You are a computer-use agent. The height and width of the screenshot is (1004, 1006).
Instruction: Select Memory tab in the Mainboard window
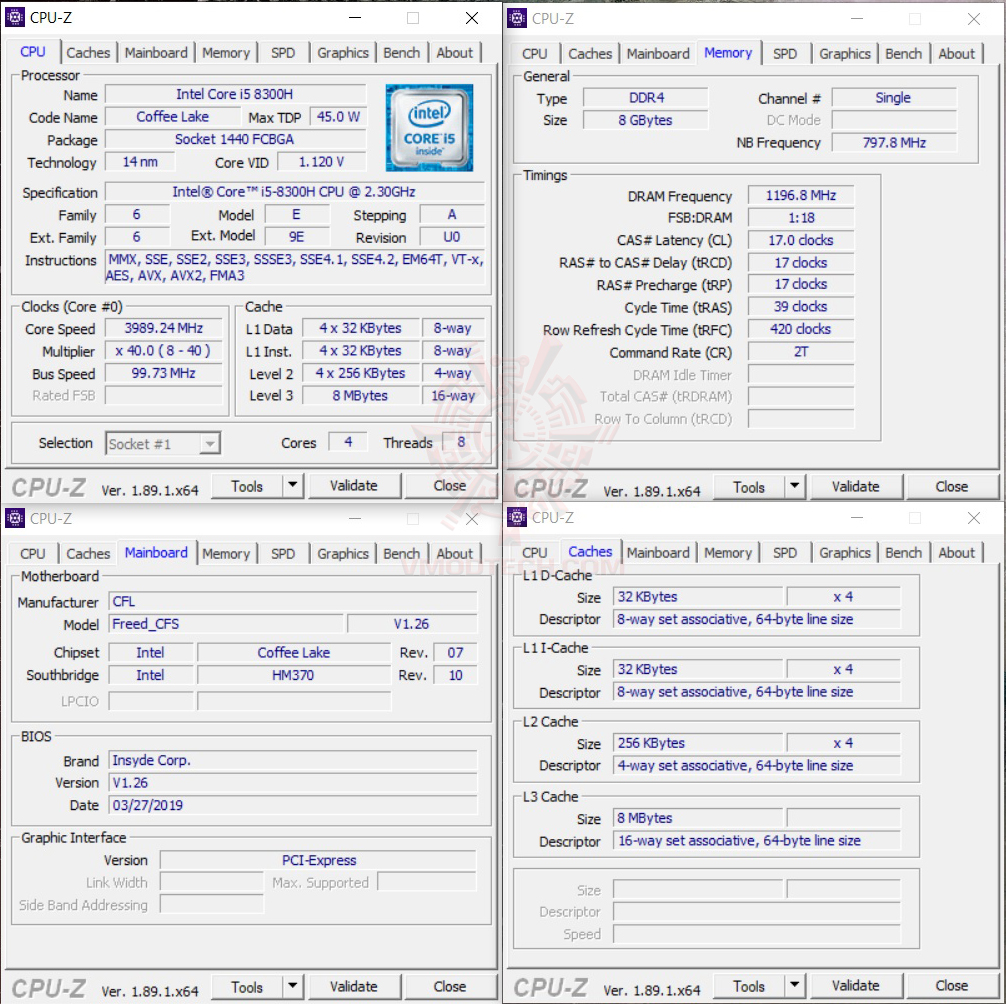226,554
